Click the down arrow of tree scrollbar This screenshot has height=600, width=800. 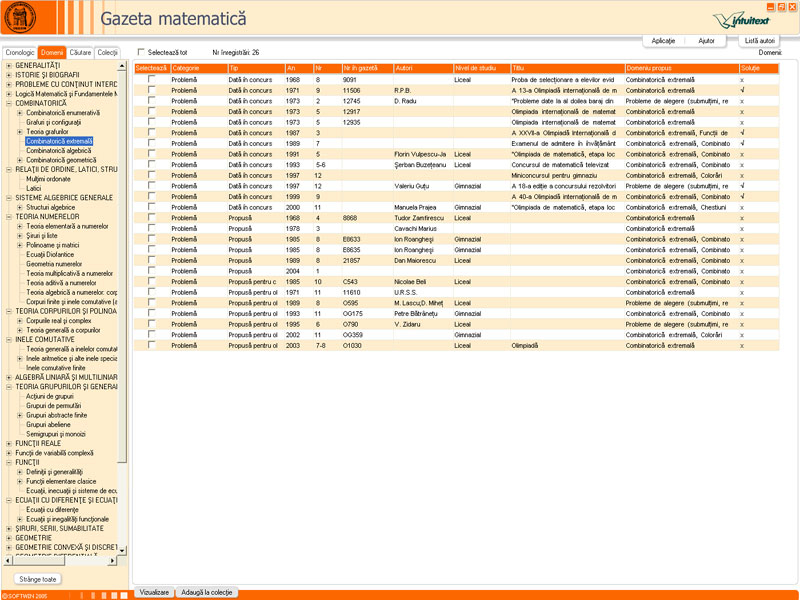pos(122,551)
